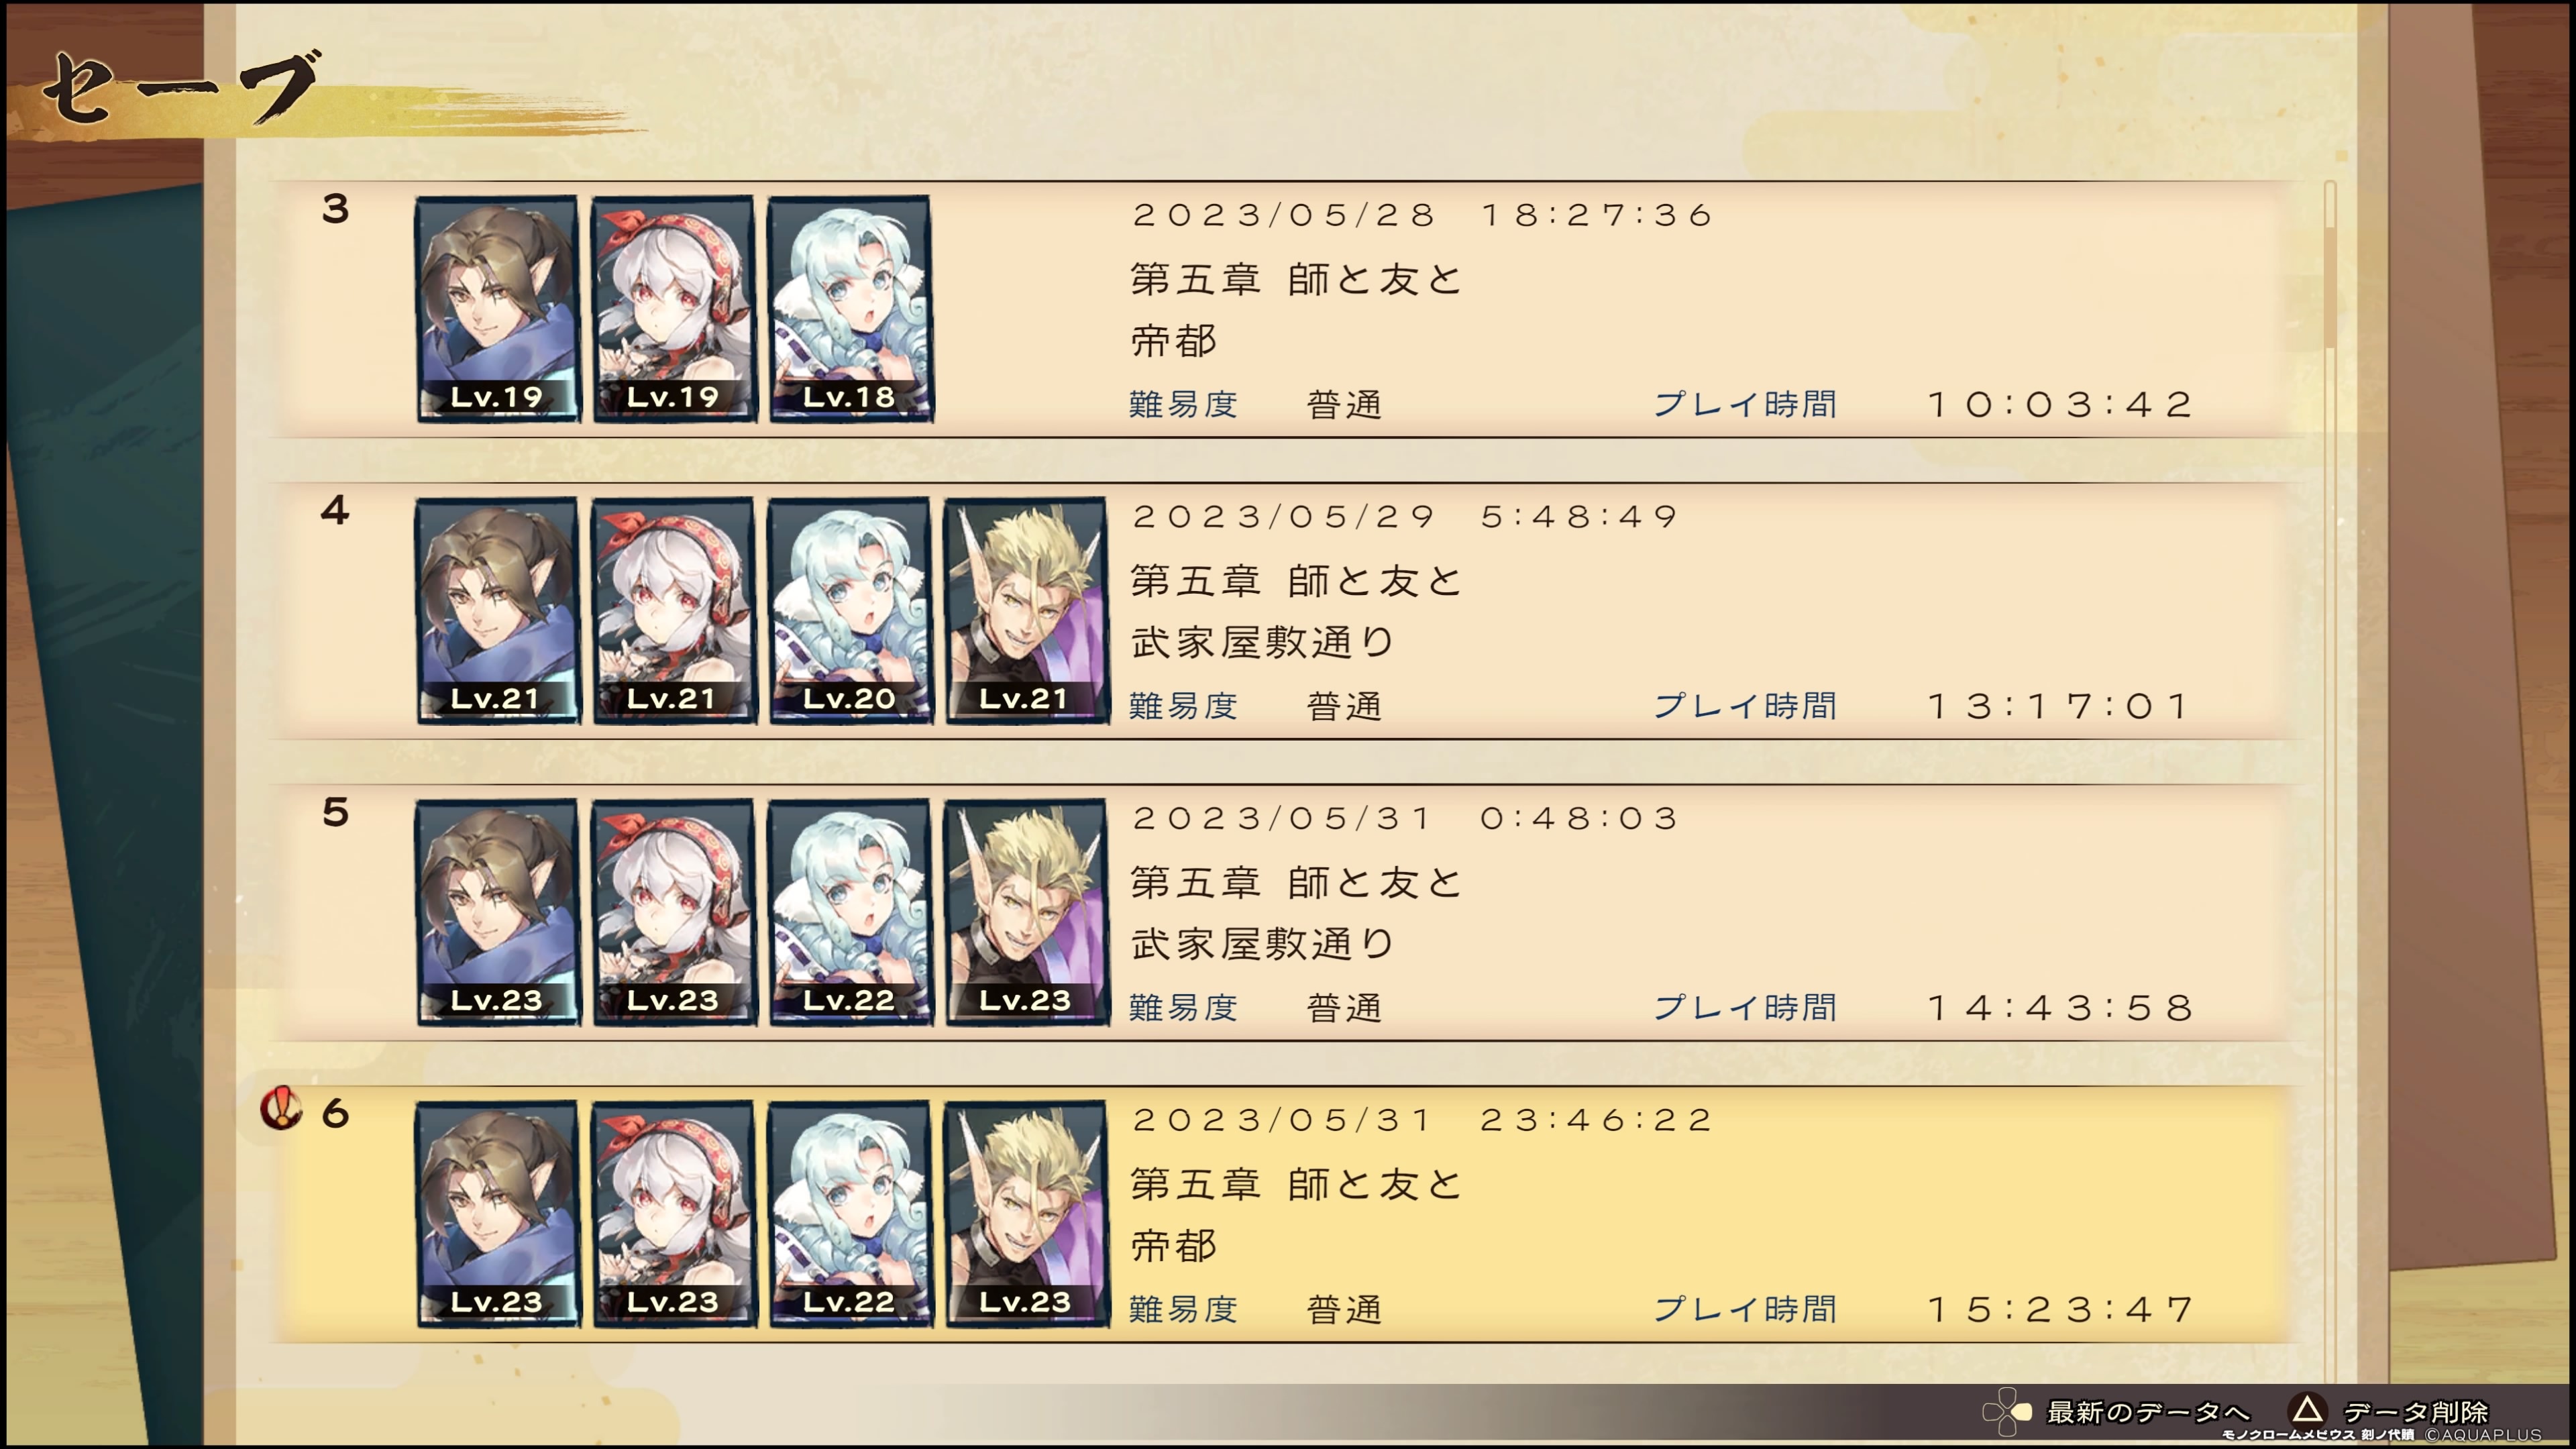
Task: Click the slot number 4 label
Action: [x=335, y=510]
